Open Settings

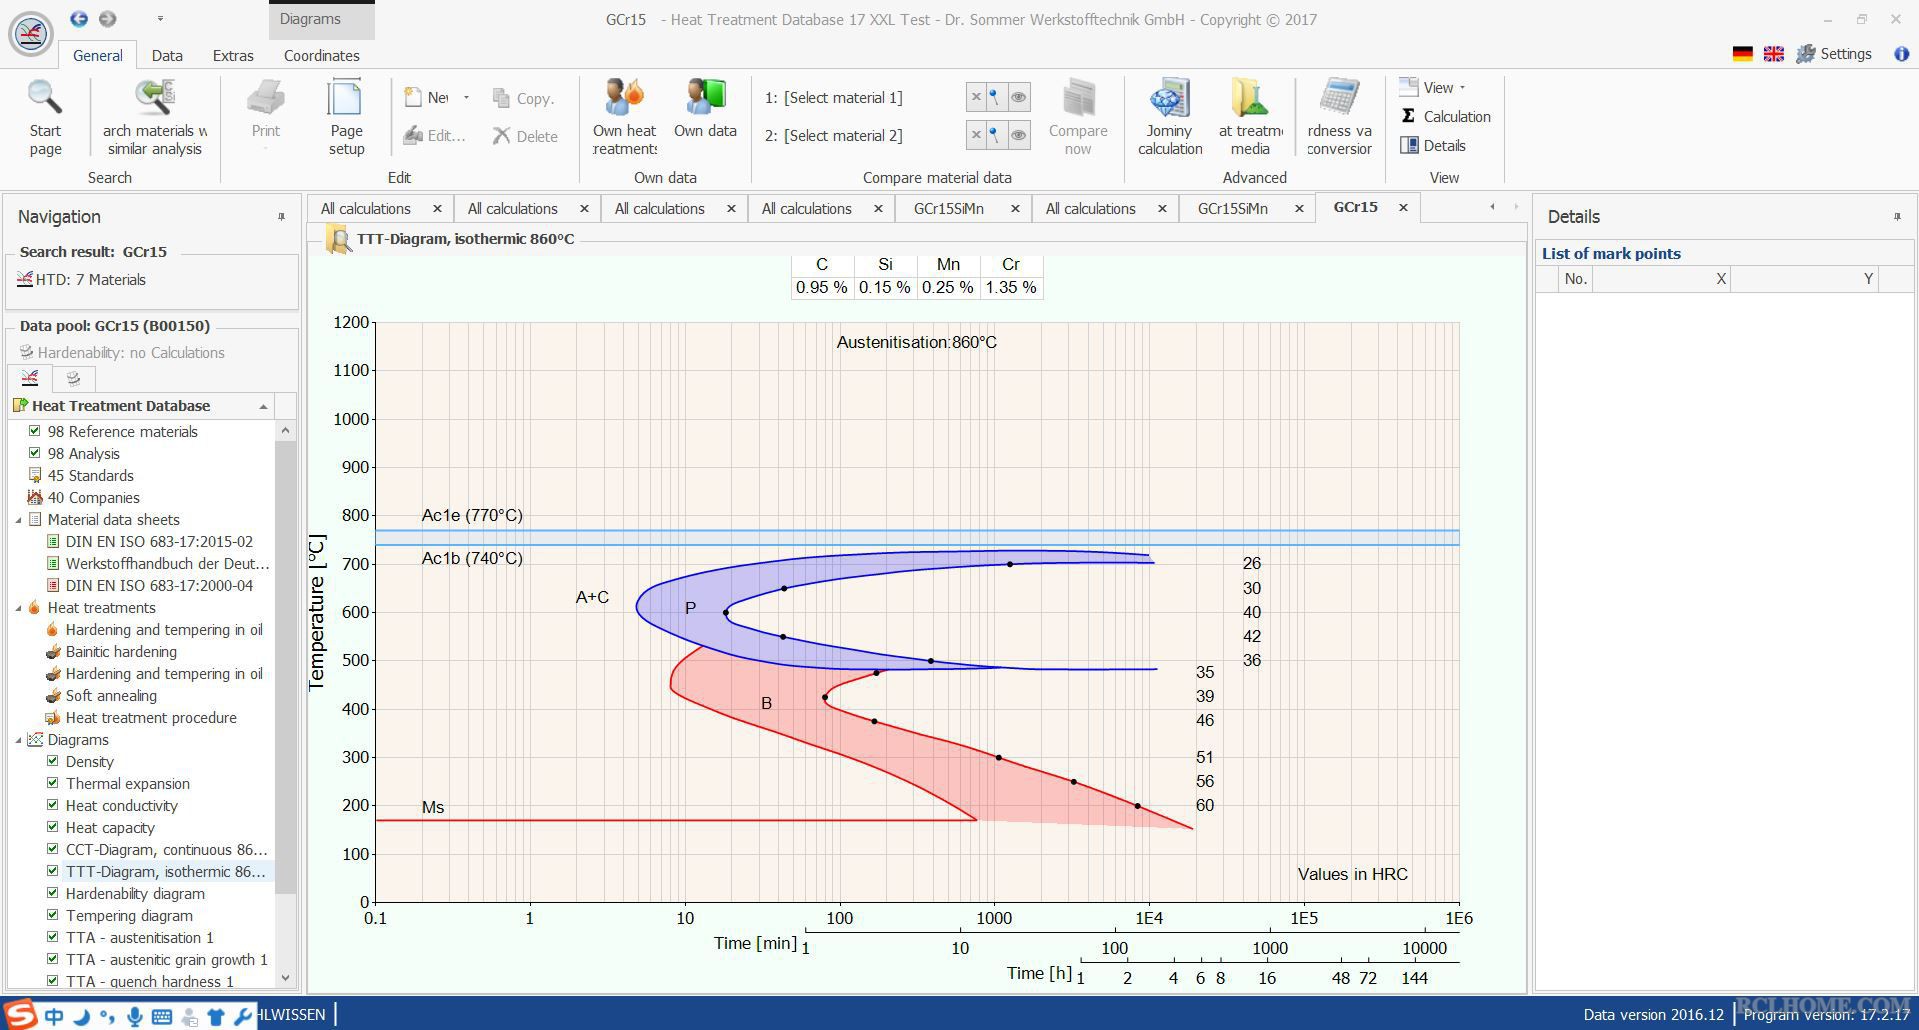(1834, 54)
